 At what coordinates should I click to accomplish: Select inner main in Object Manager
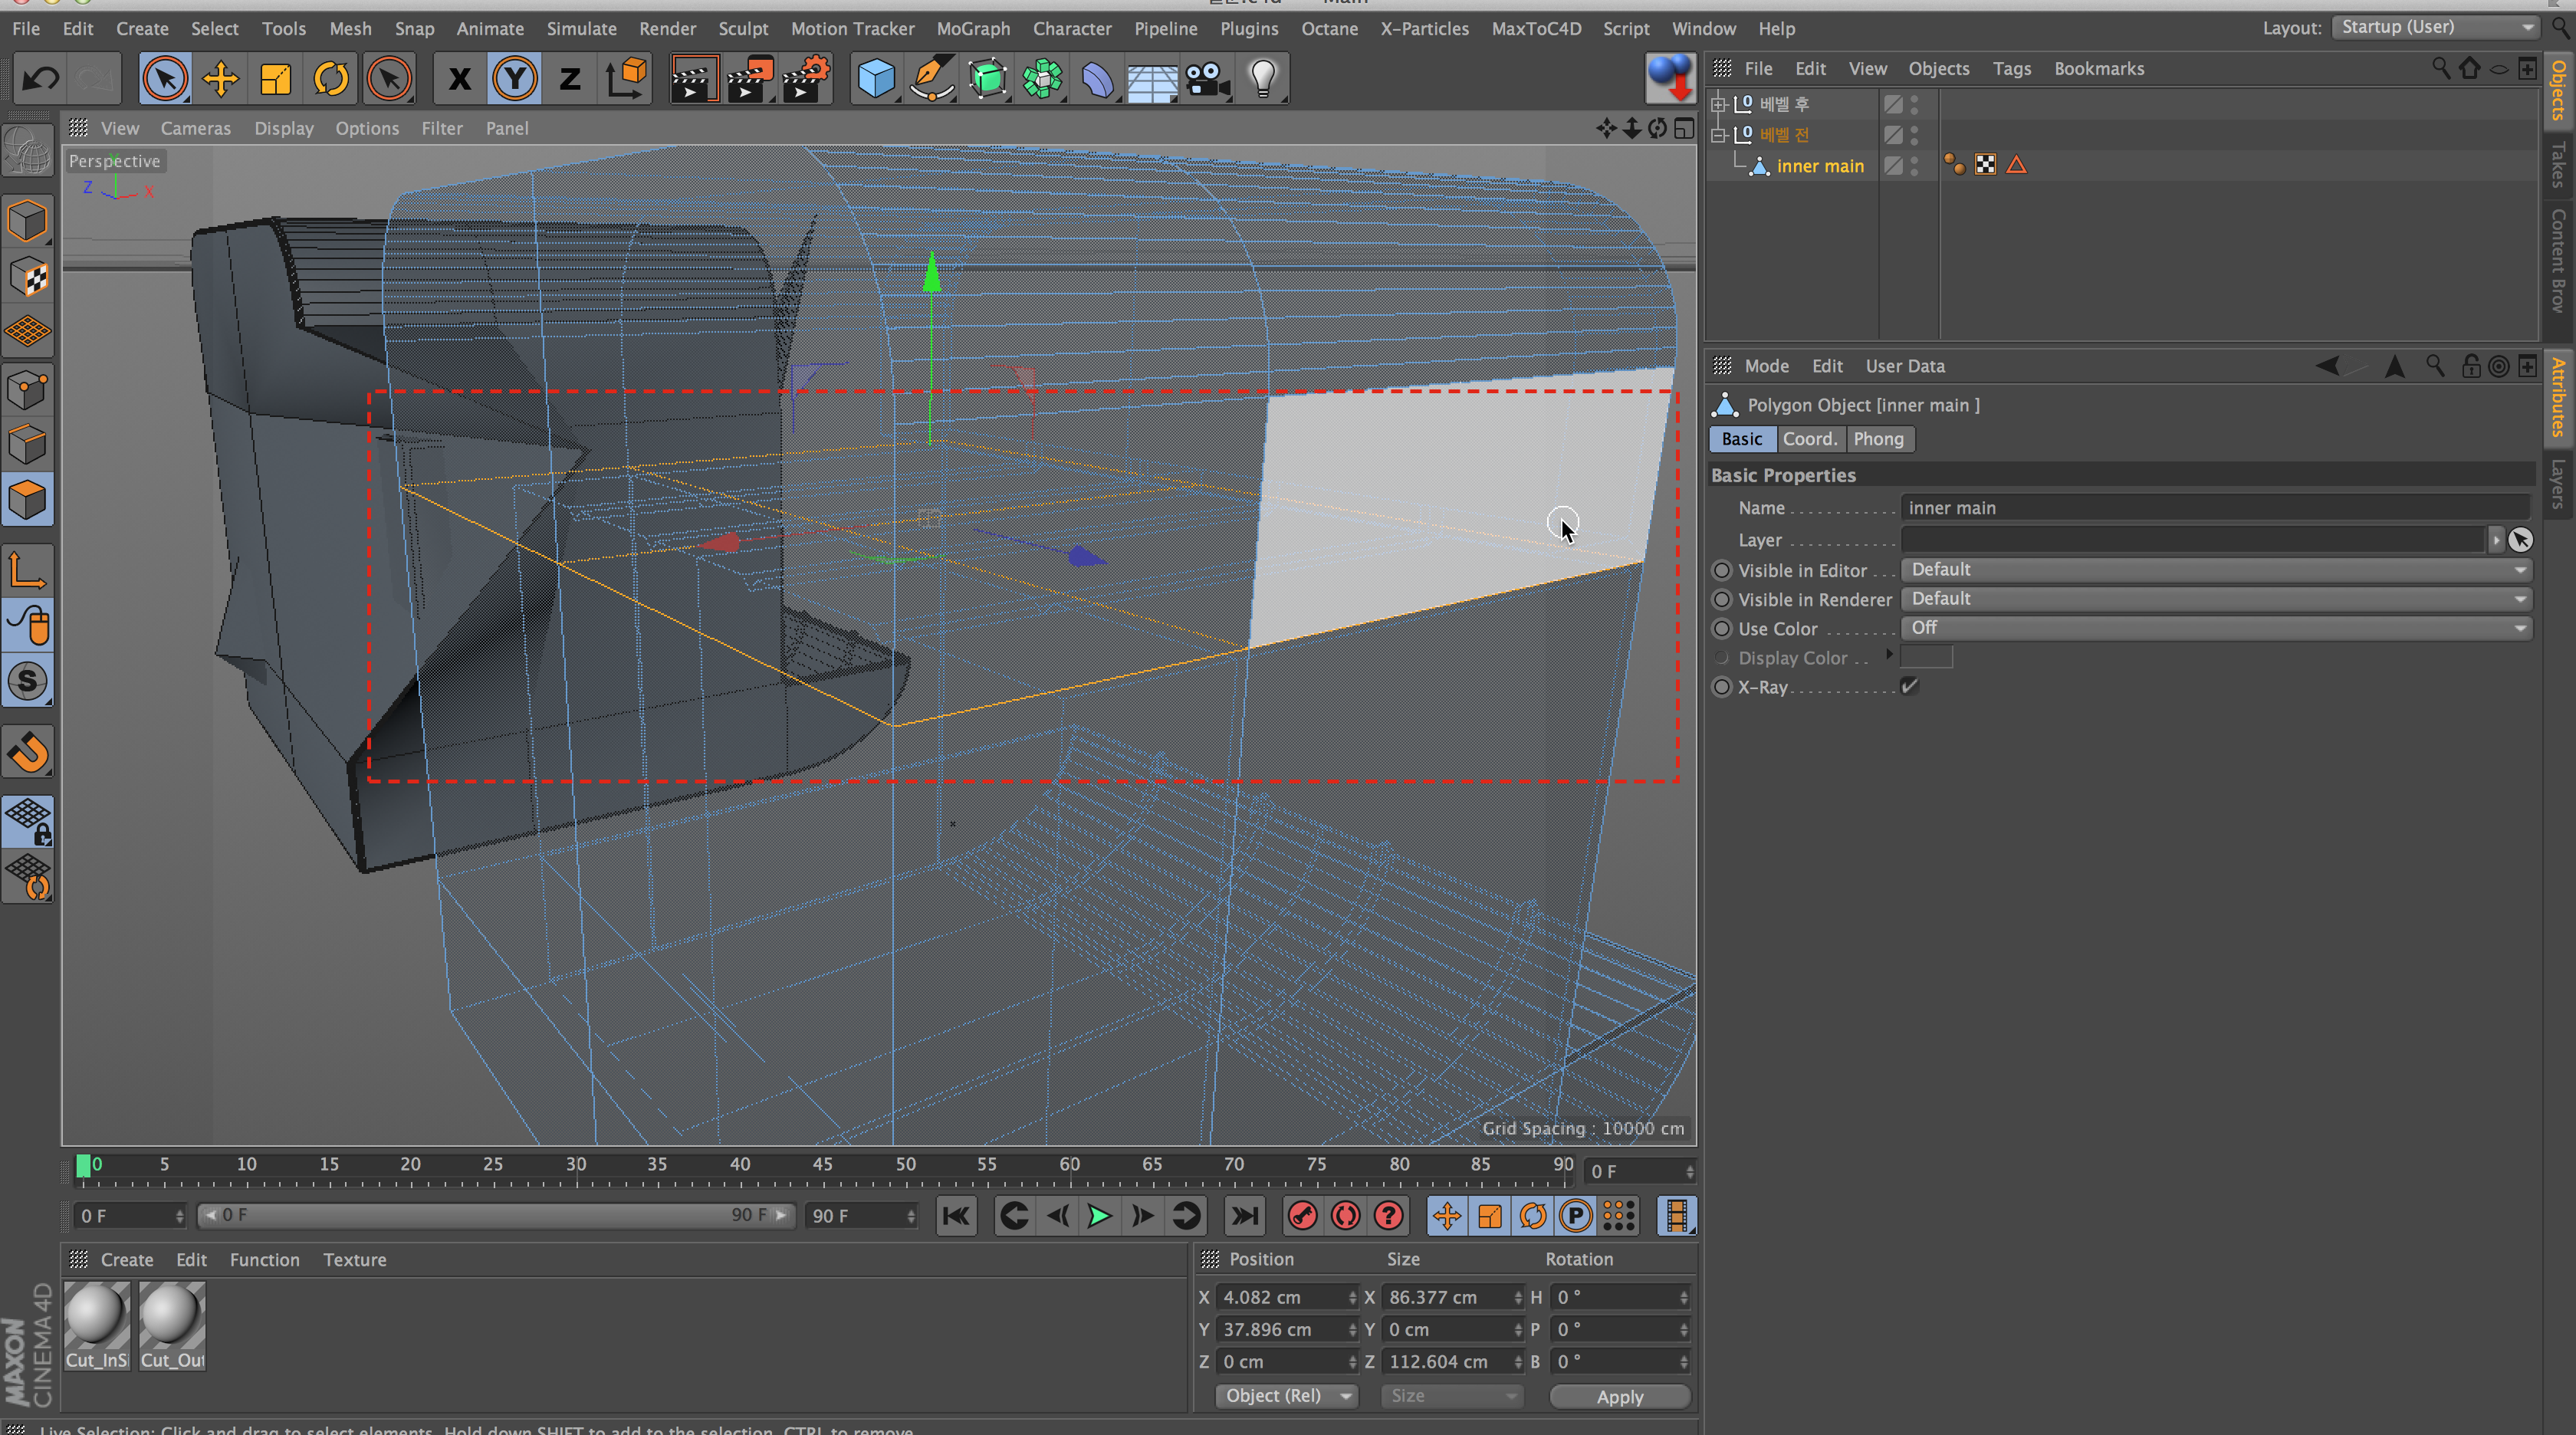[x=1820, y=166]
